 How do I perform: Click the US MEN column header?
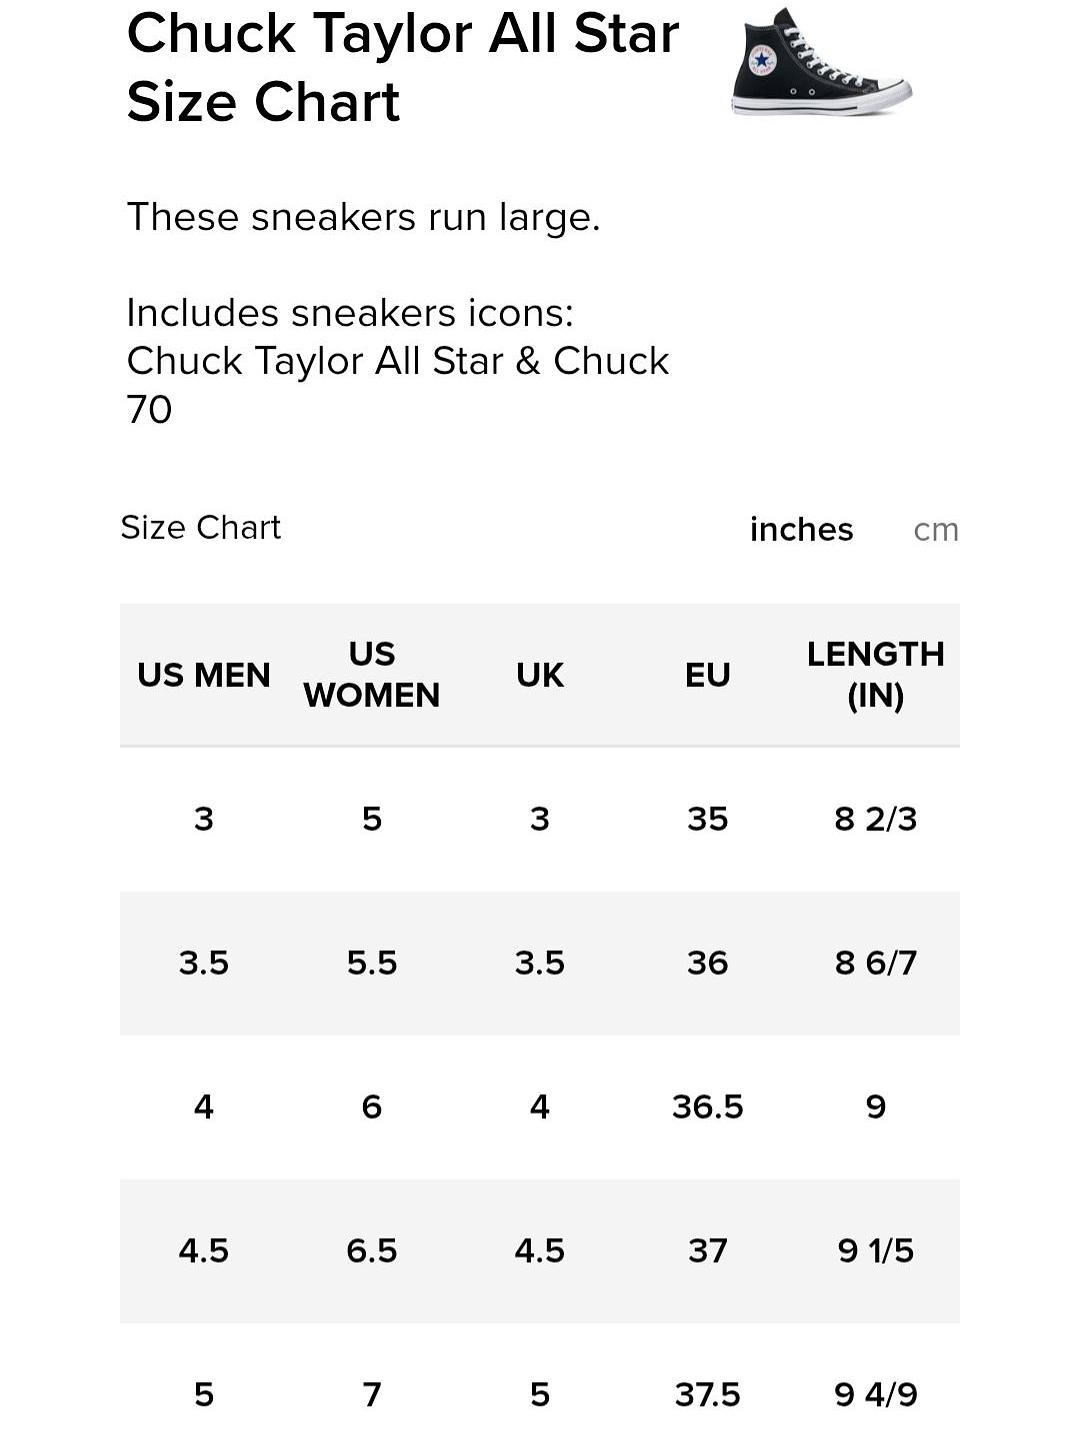pos(204,675)
